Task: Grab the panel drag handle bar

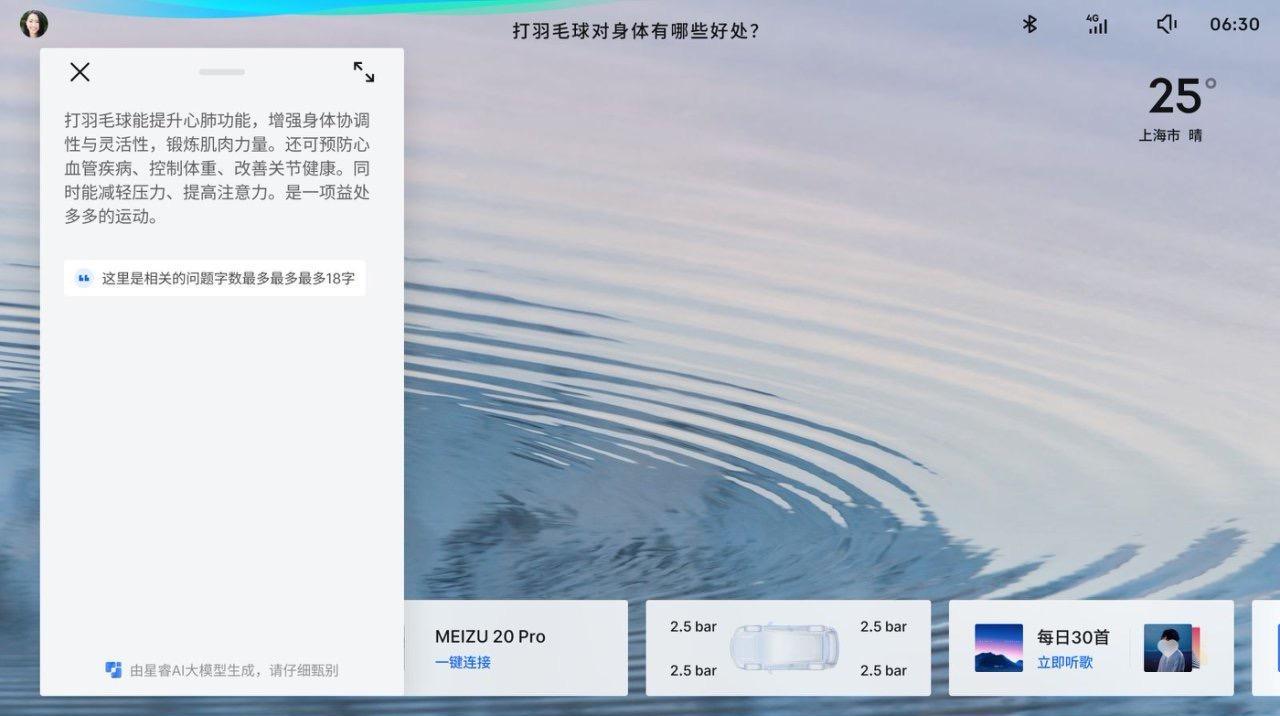Action: [x=222, y=72]
